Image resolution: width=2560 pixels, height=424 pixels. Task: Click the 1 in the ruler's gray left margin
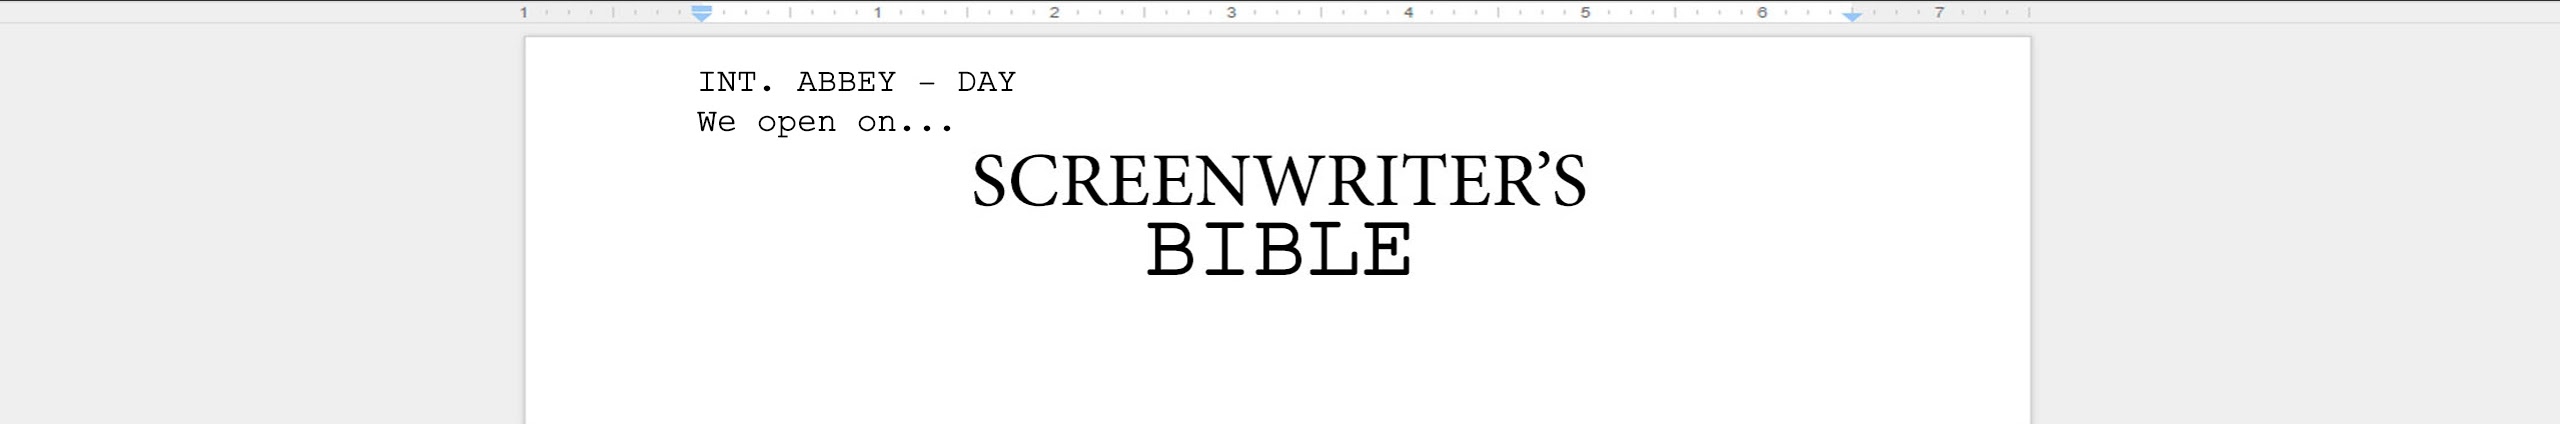[524, 13]
